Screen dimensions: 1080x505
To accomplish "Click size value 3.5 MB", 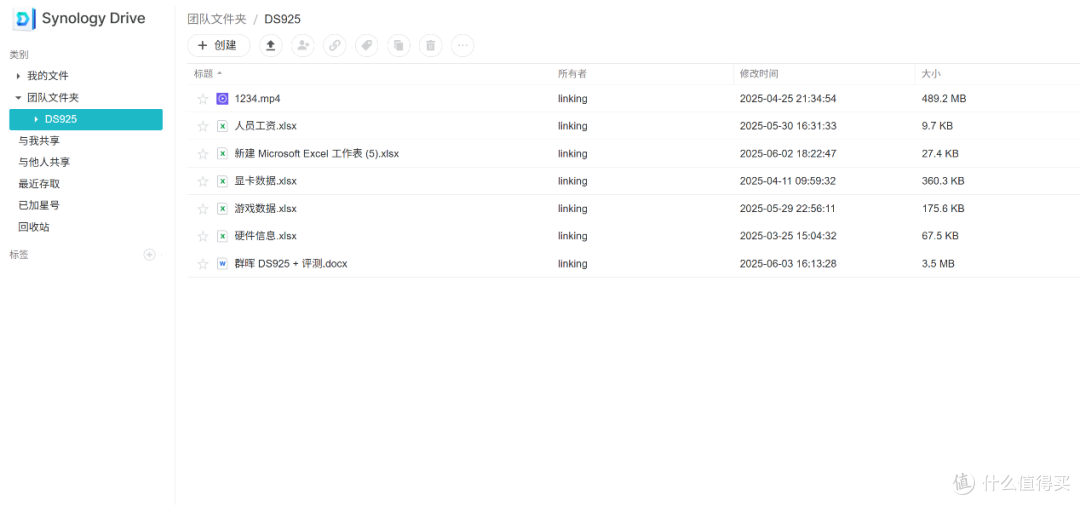I will pyautogui.click(x=937, y=264).
